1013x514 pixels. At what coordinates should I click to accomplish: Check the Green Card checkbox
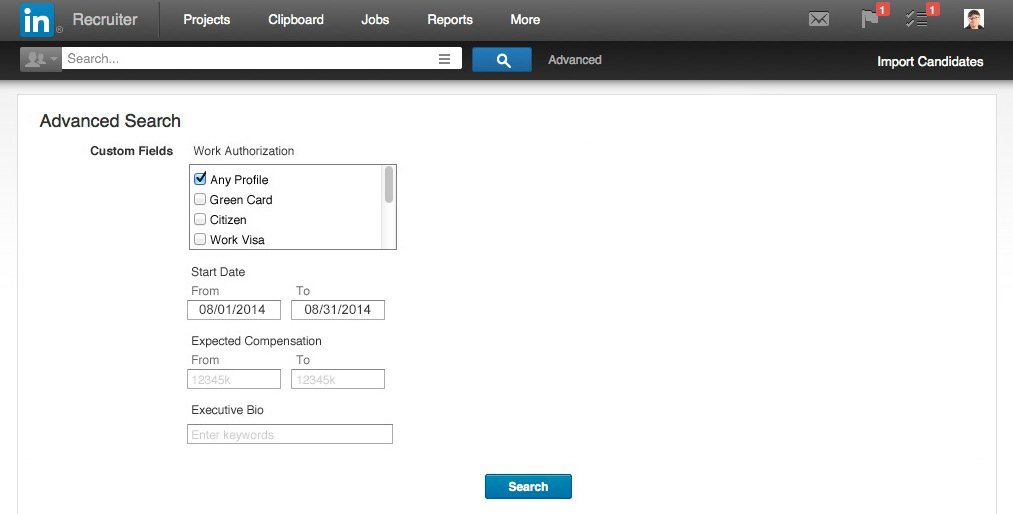point(200,200)
